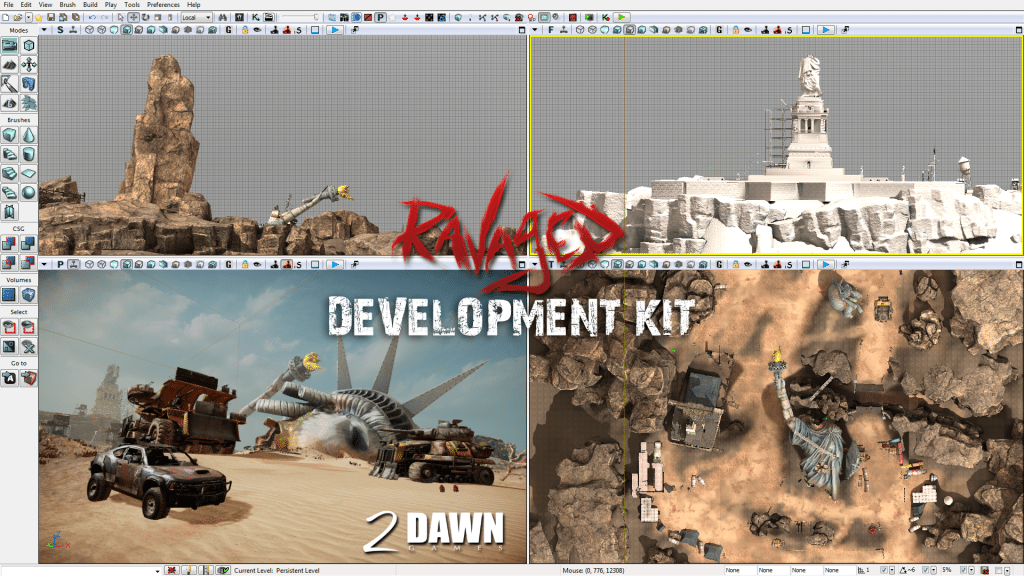The width and height of the screenshot is (1024, 576).
Task: Open Front viewport options dropdown arrow
Action: (535, 29)
